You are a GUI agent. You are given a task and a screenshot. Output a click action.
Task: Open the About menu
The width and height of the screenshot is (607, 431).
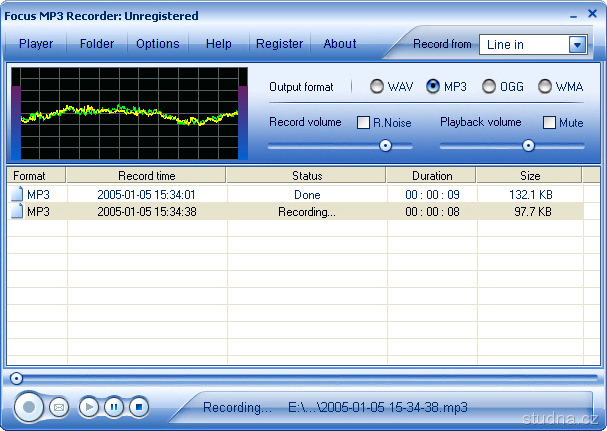tap(340, 44)
